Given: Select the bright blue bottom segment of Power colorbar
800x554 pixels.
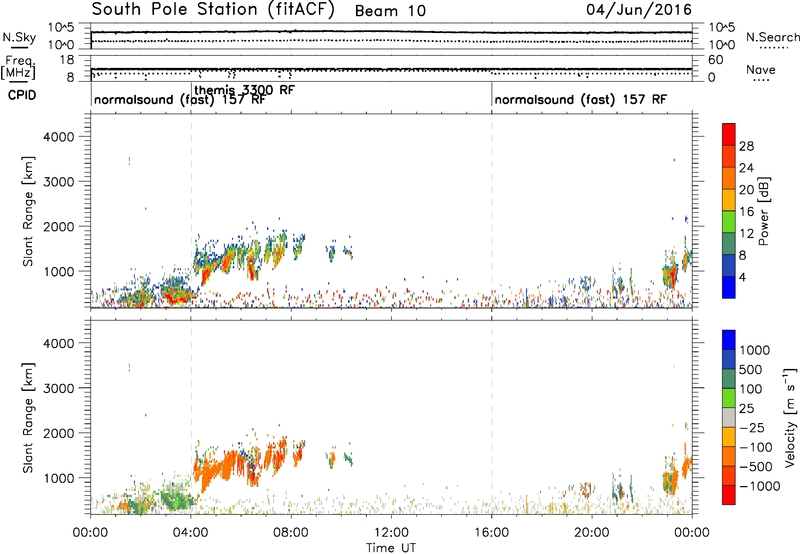Looking at the screenshot, I should tap(729, 287).
